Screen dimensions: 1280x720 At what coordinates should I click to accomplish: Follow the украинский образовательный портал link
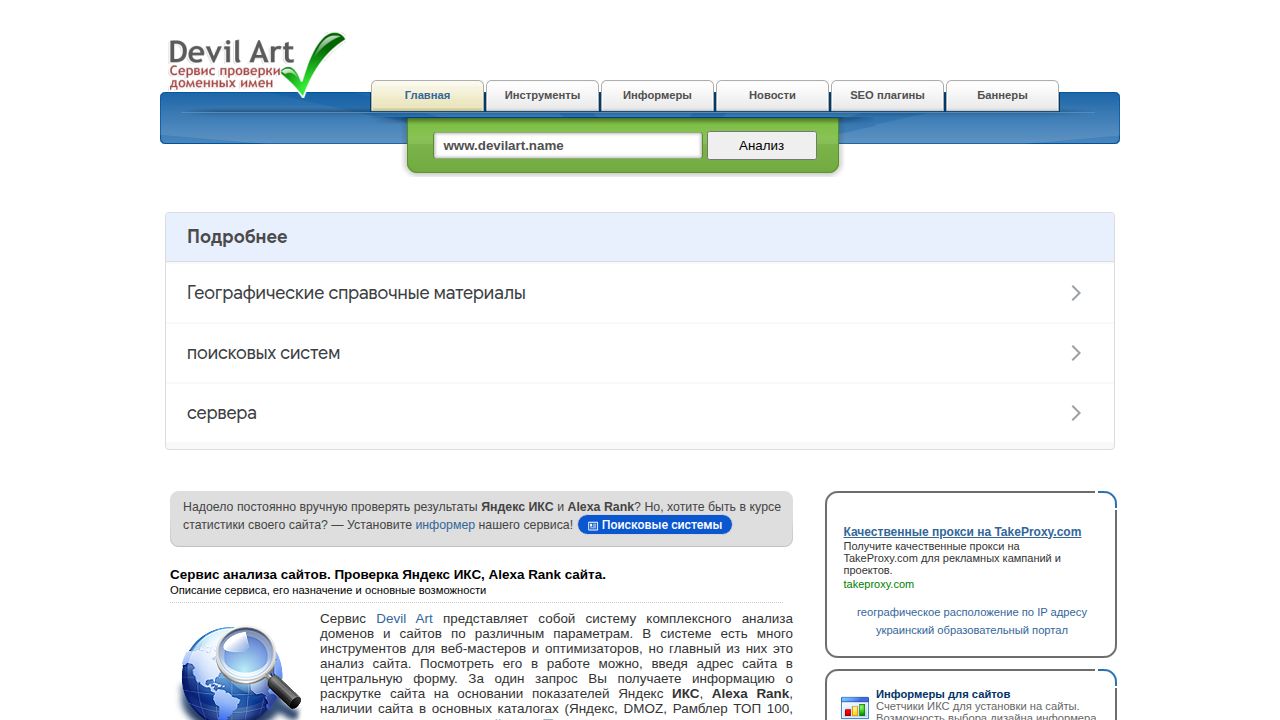(x=972, y=630)
